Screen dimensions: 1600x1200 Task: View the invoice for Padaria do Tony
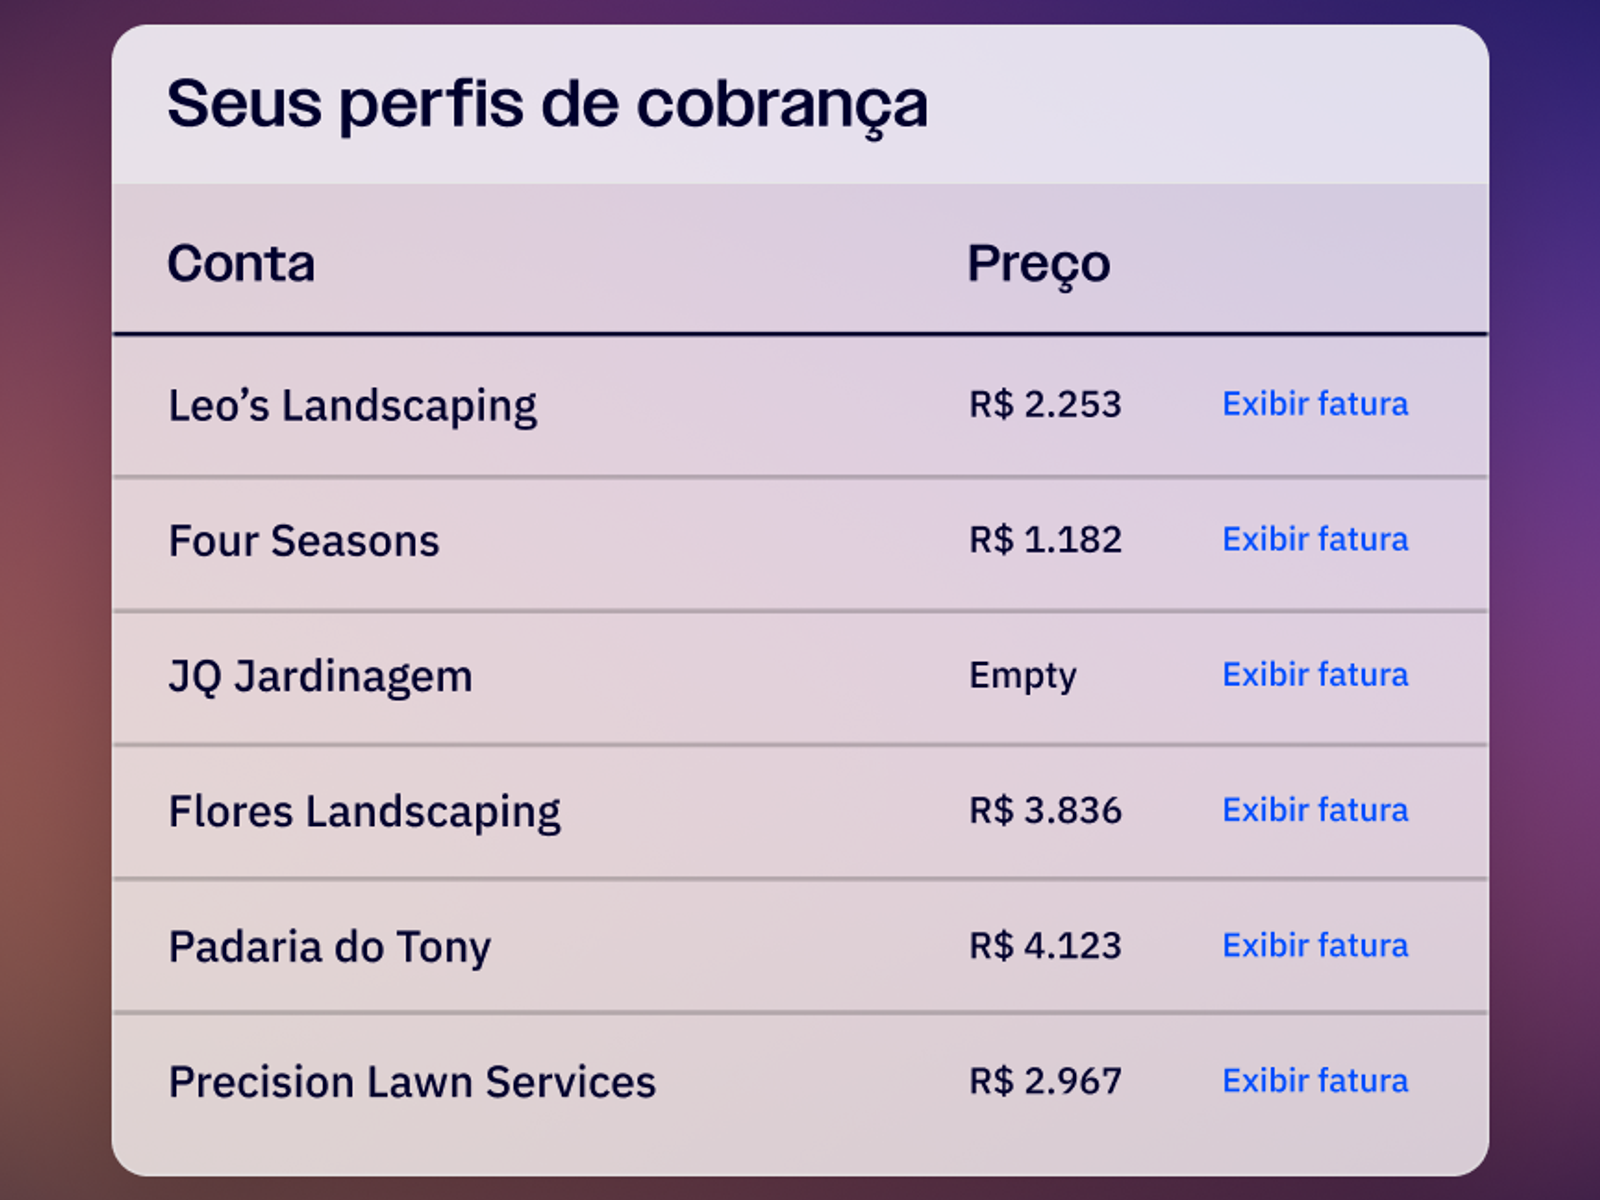1314,945
